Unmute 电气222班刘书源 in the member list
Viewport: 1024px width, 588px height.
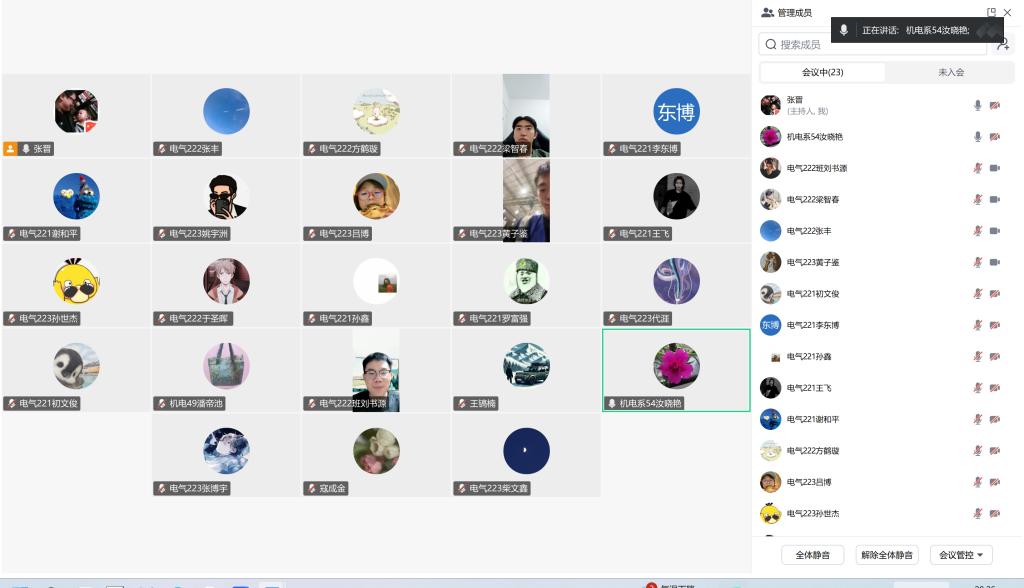(x=977, y=168)
